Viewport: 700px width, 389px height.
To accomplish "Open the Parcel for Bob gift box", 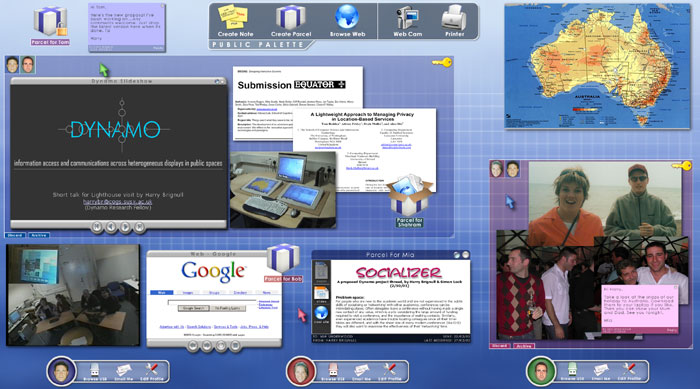I will pyautogui.click(x=283, y=262).
